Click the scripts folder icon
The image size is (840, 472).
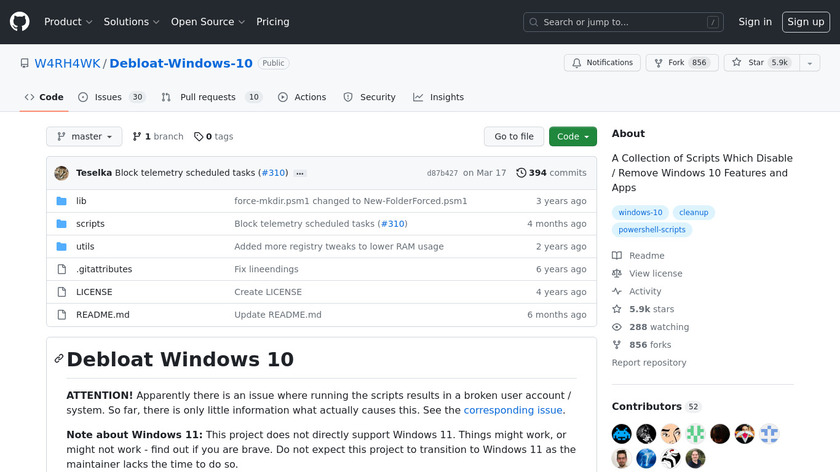[x=62, y=224]
